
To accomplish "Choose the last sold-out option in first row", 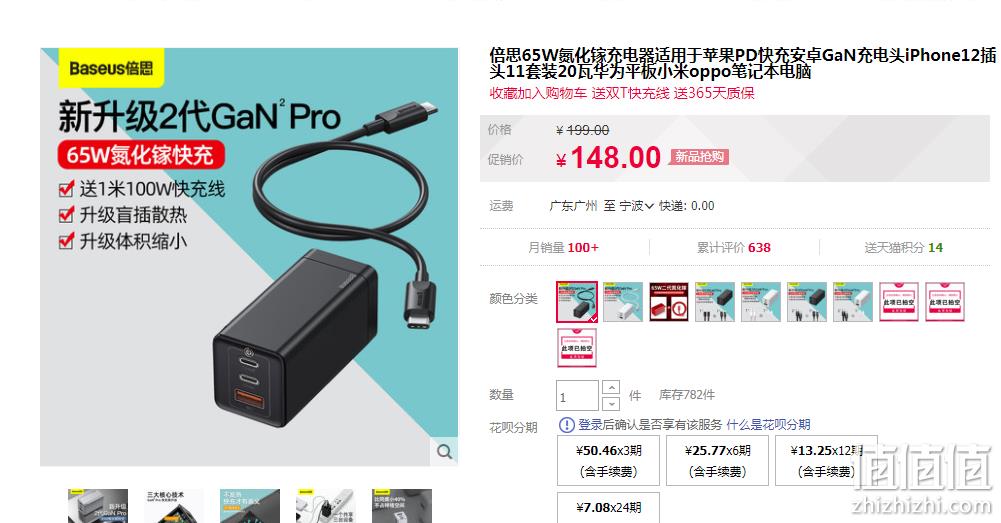I will pyautogui.click(x=945, y=301).
